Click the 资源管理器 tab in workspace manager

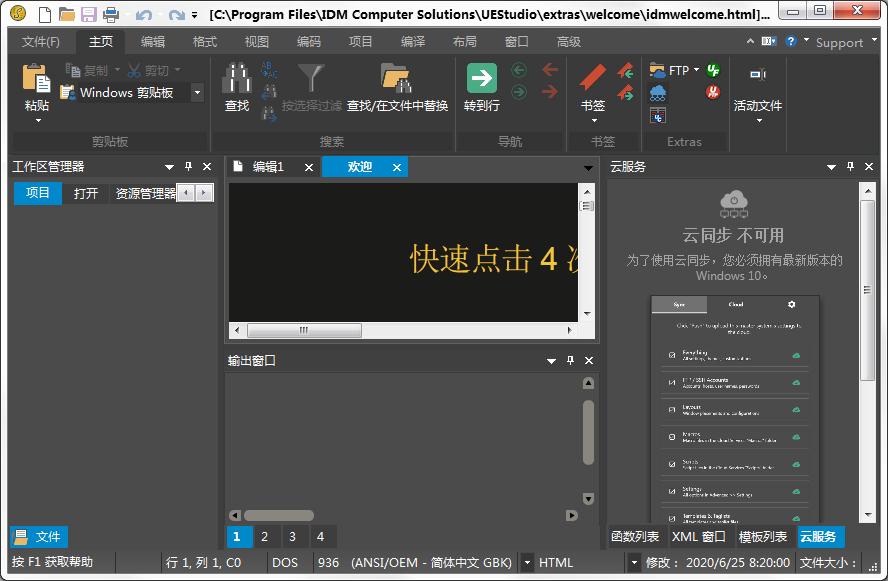point(144,193)
